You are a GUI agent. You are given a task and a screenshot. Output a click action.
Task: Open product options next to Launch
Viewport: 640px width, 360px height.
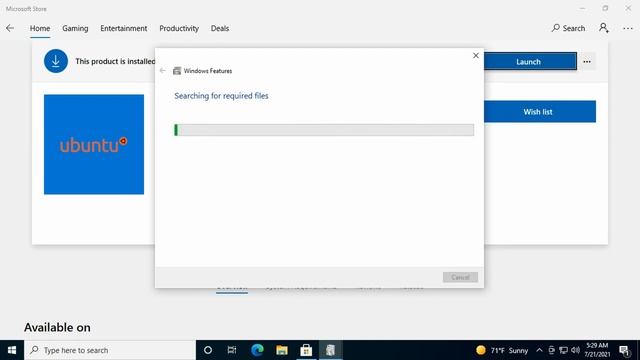coord(587,62)
